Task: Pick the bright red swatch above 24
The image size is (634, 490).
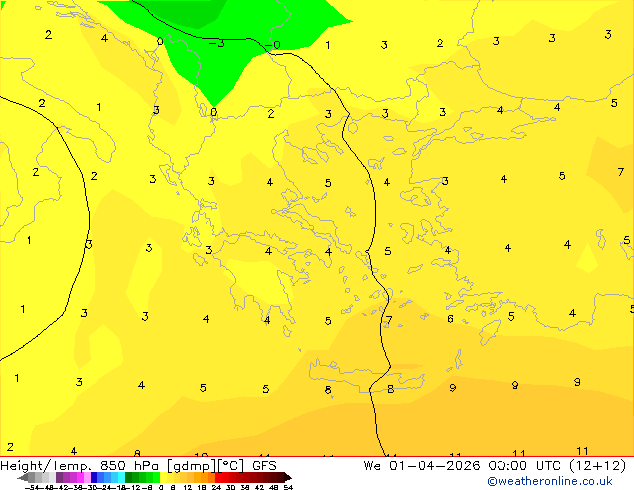Action: point(218,477)
